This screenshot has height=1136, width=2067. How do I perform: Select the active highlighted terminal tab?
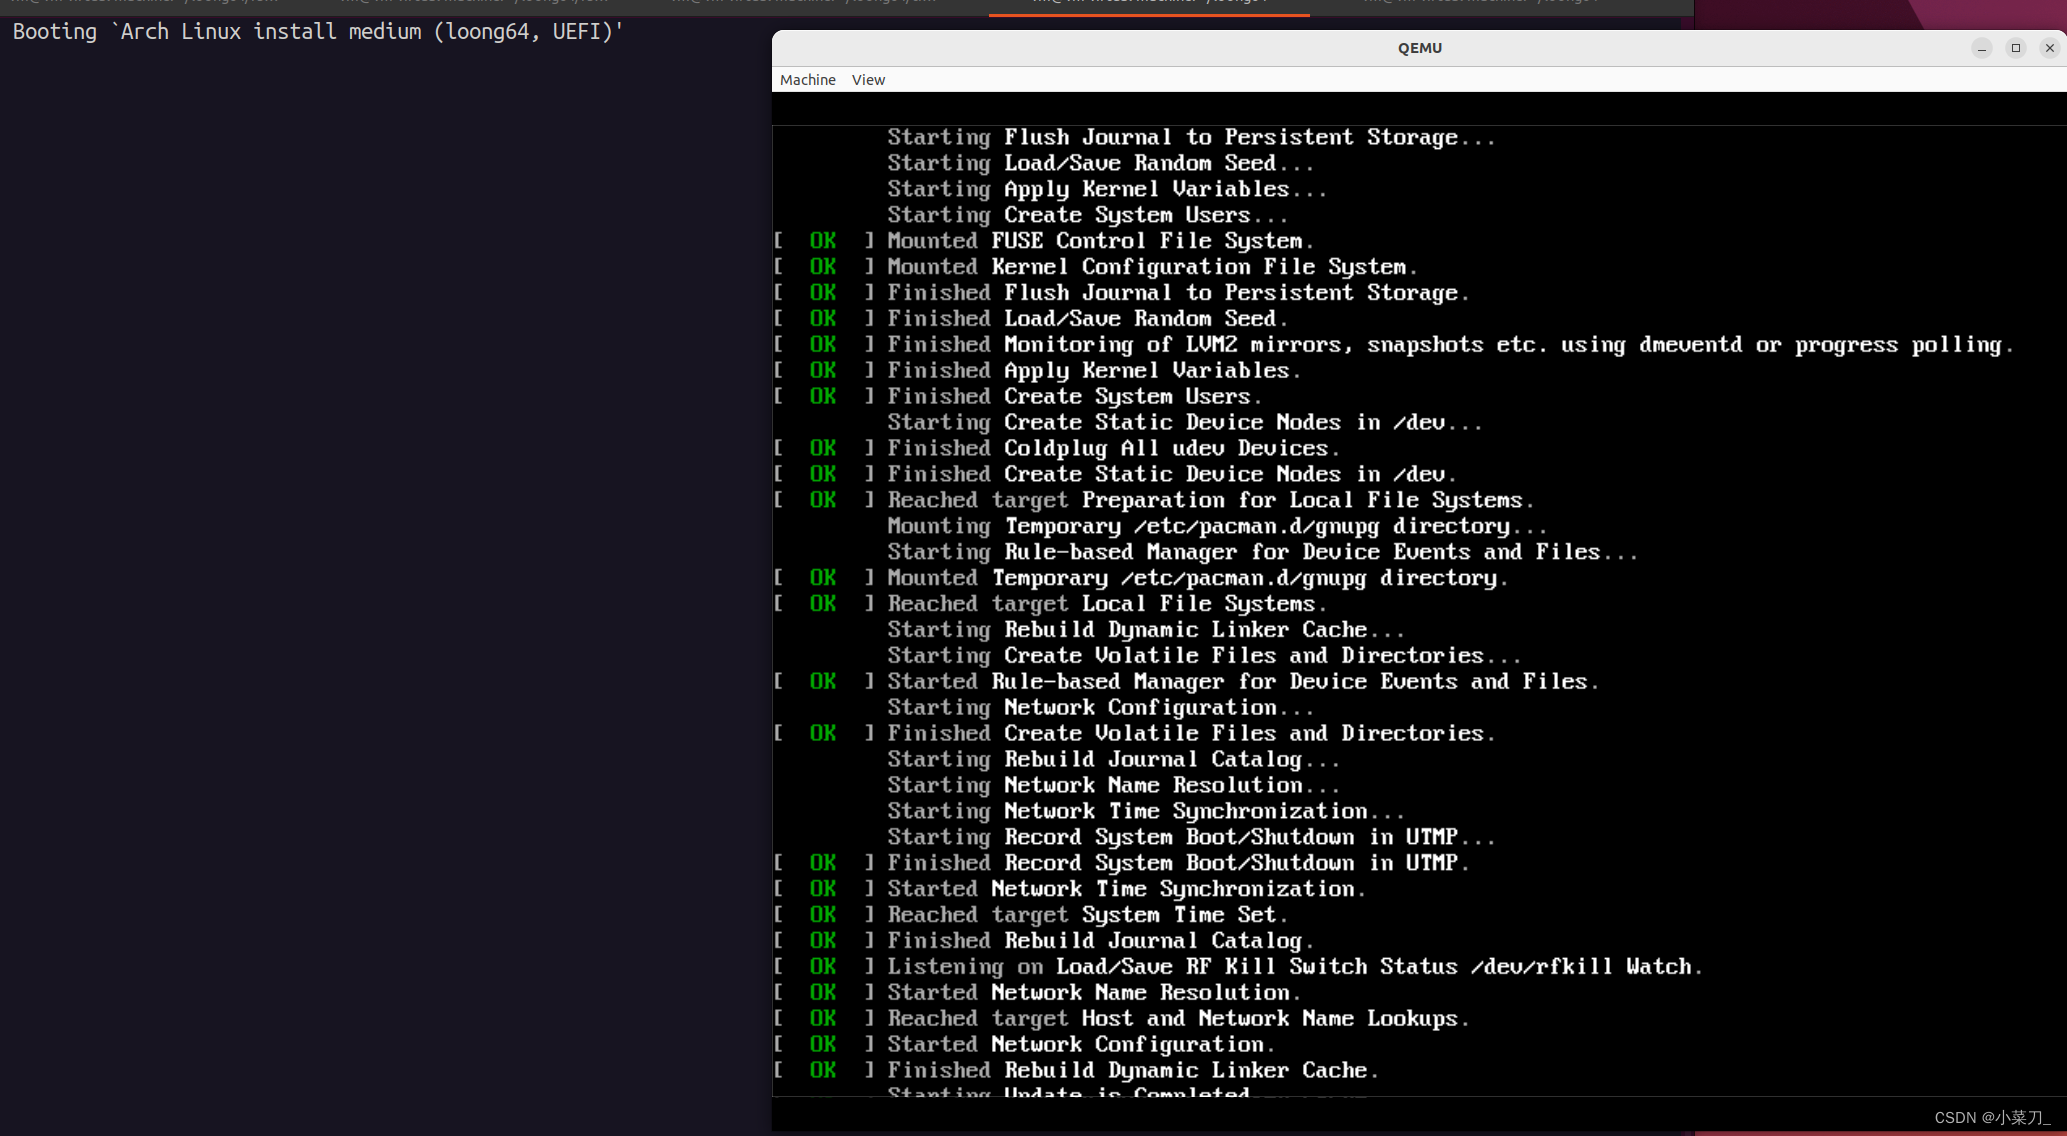(x=1148, y=8)
